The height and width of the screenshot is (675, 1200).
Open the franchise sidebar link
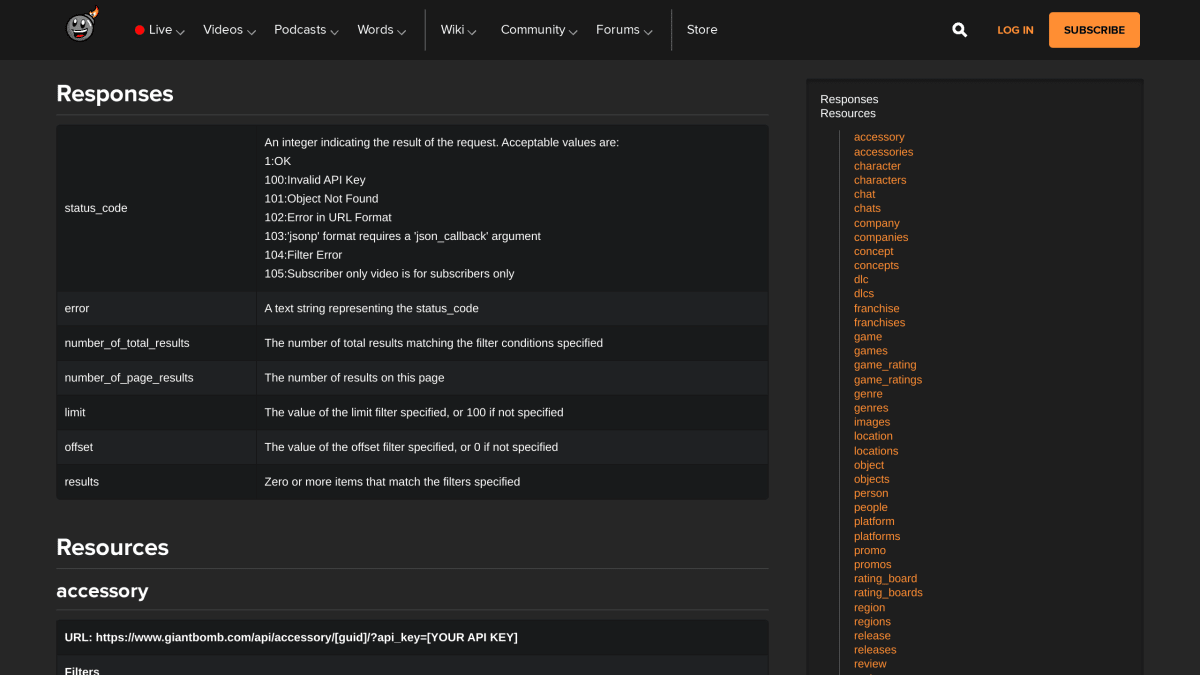click(x=877, y=308)
